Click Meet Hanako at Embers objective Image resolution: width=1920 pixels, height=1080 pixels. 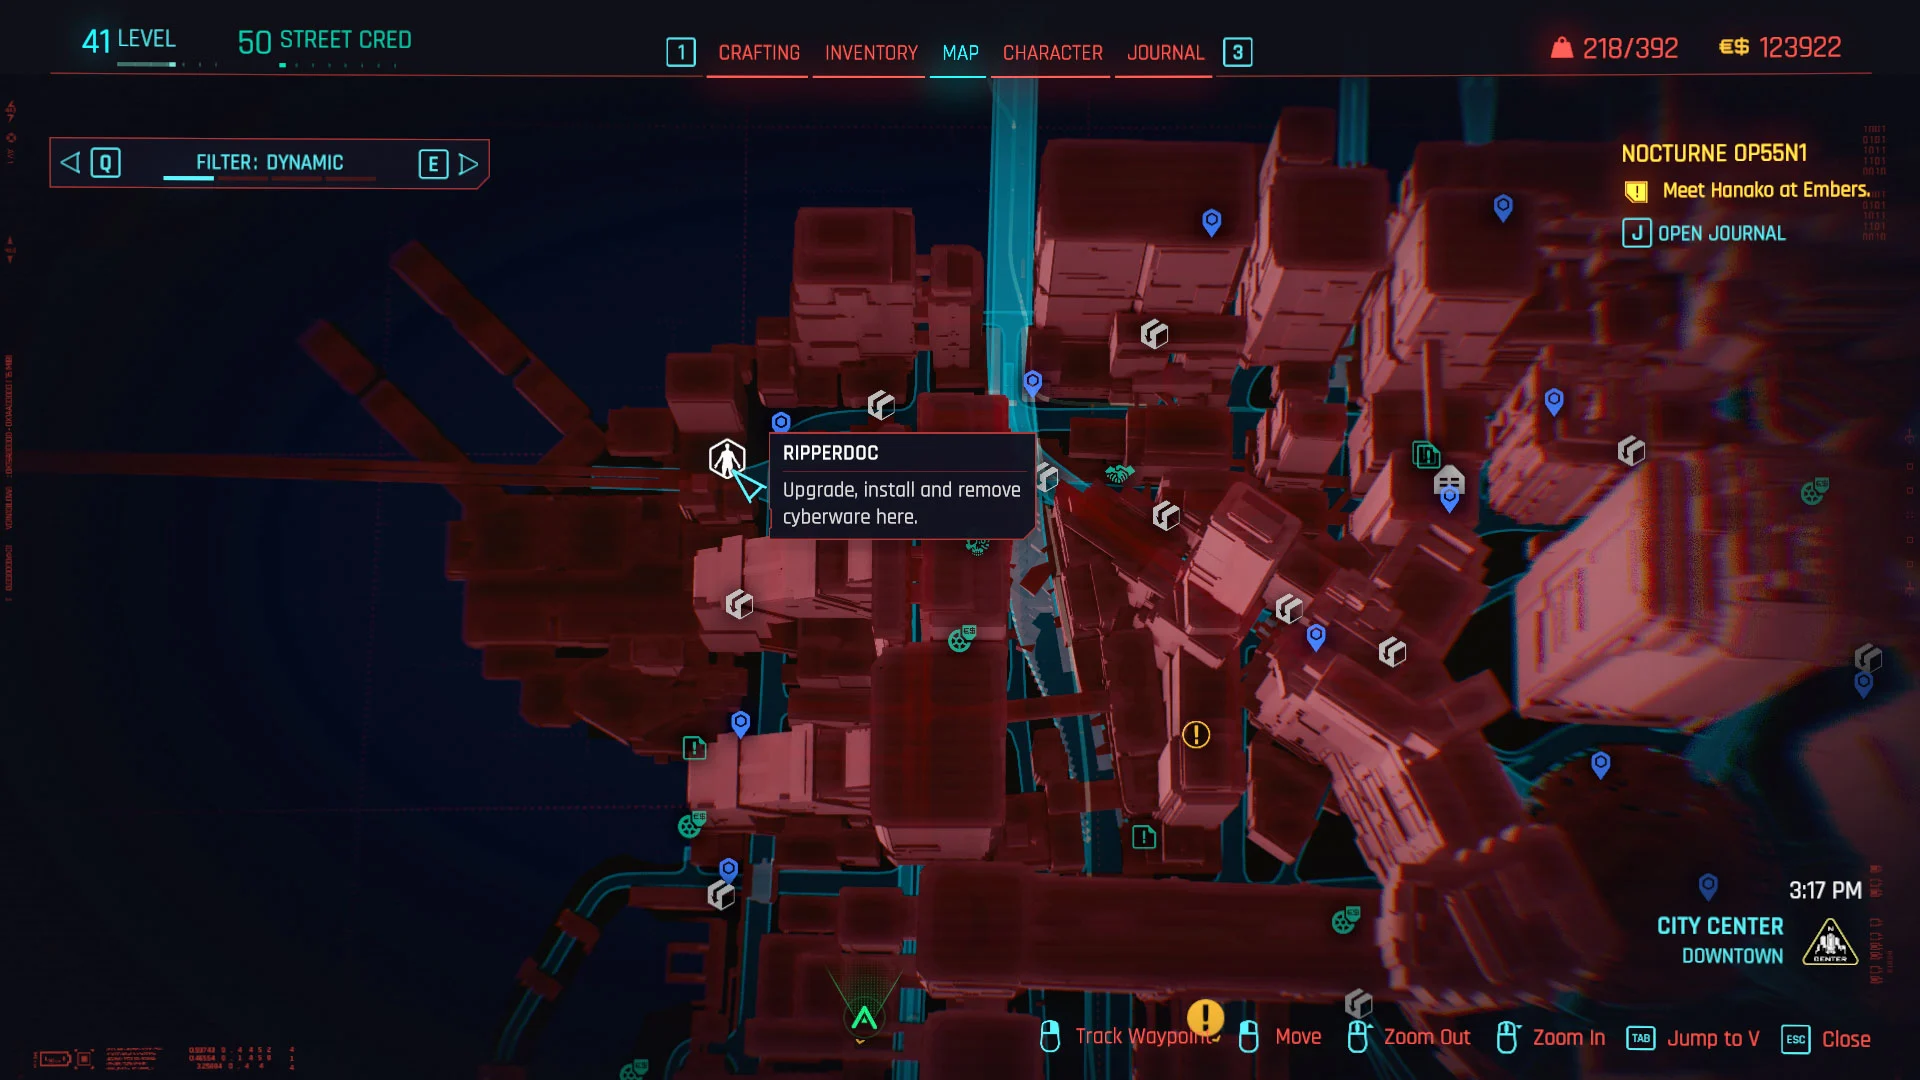(x=1767, y=191)
